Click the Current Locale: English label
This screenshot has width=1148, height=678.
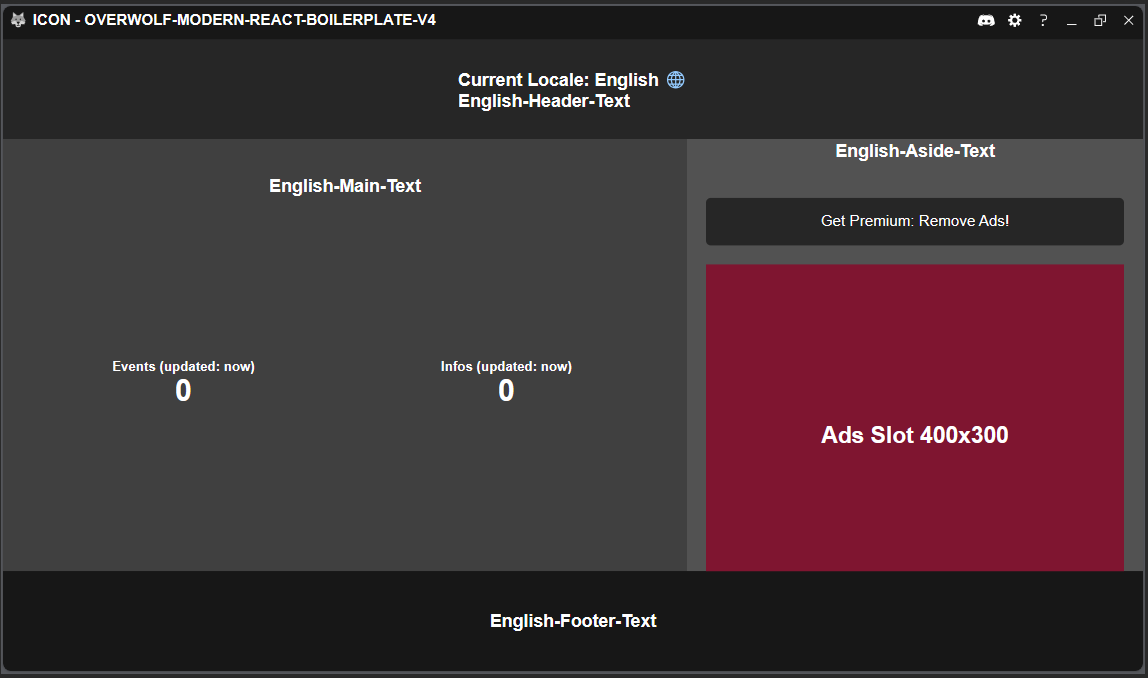click(558, 80)
